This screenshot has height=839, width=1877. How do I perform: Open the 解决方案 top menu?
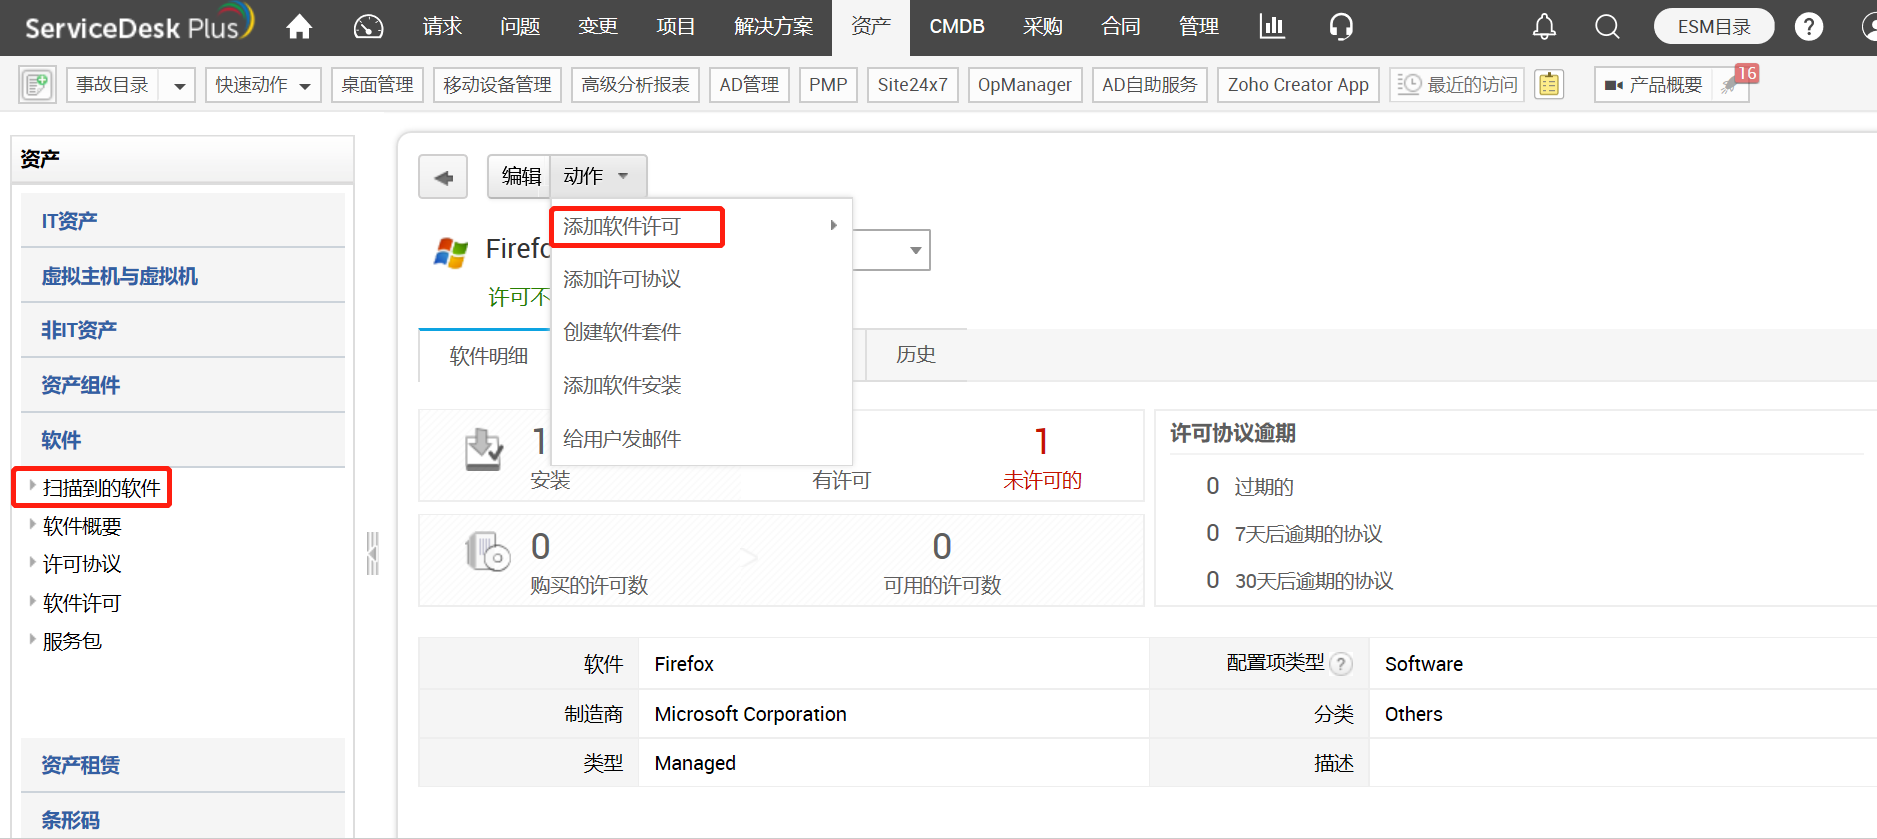click(x=774, y=27)
